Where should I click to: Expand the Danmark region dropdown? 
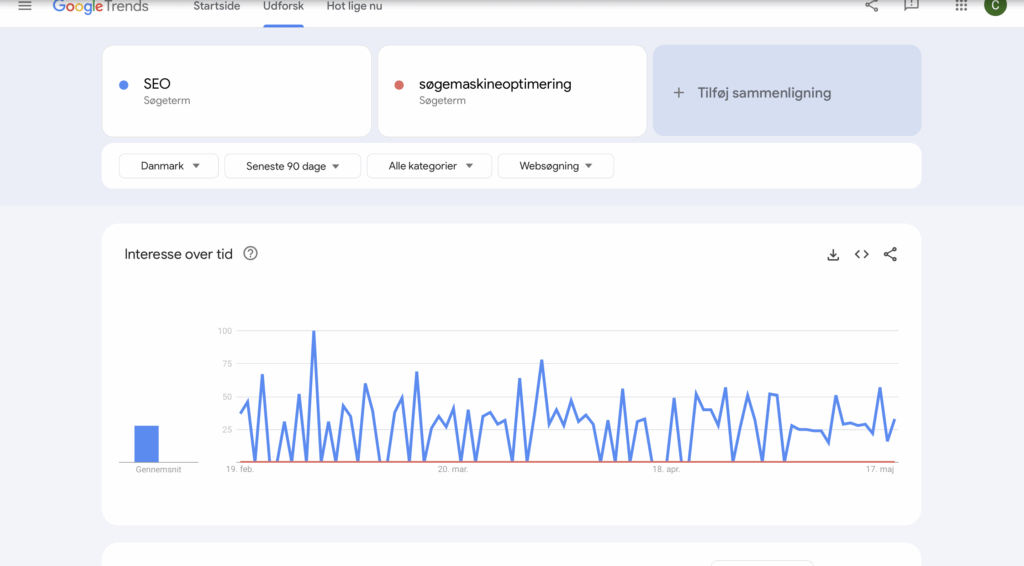tap(169, 166)
